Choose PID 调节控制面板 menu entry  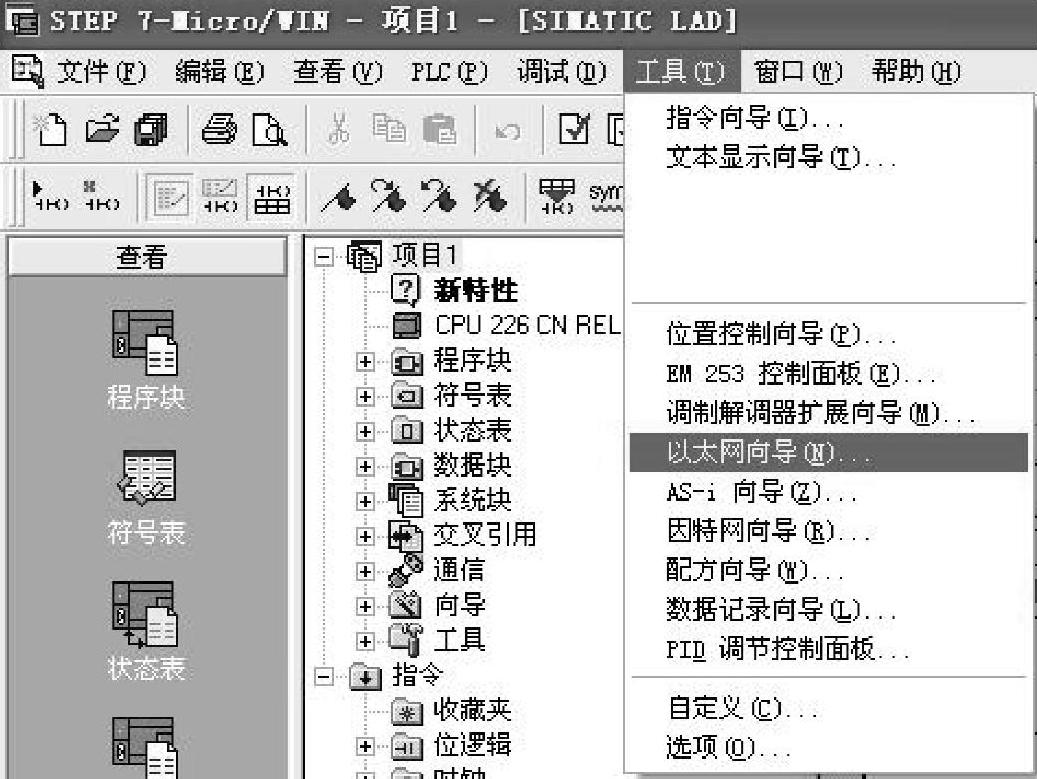coord(829,649)
